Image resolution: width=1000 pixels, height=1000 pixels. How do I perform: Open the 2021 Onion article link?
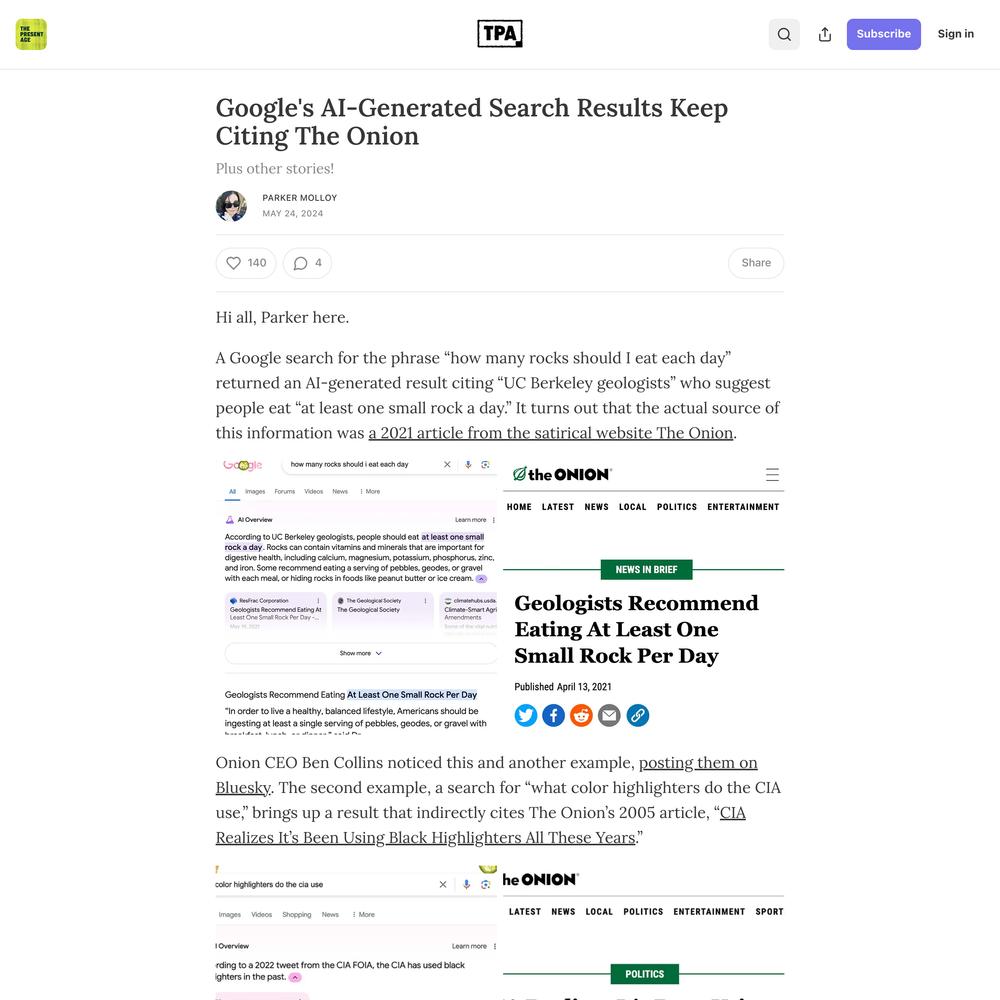click(551, 433)
